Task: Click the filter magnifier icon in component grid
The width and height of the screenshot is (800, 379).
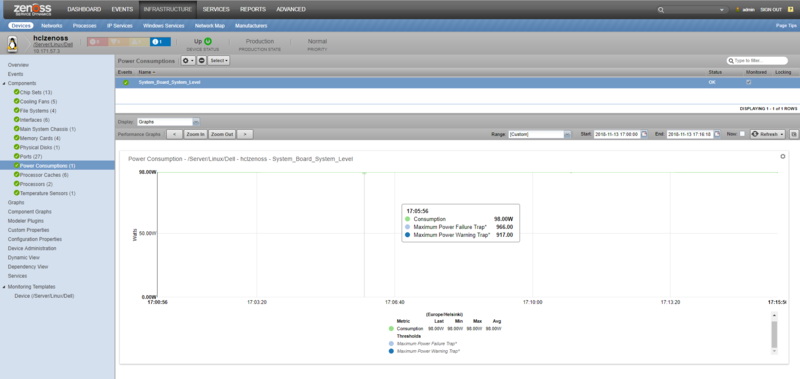Action: [x=731, y=61]
